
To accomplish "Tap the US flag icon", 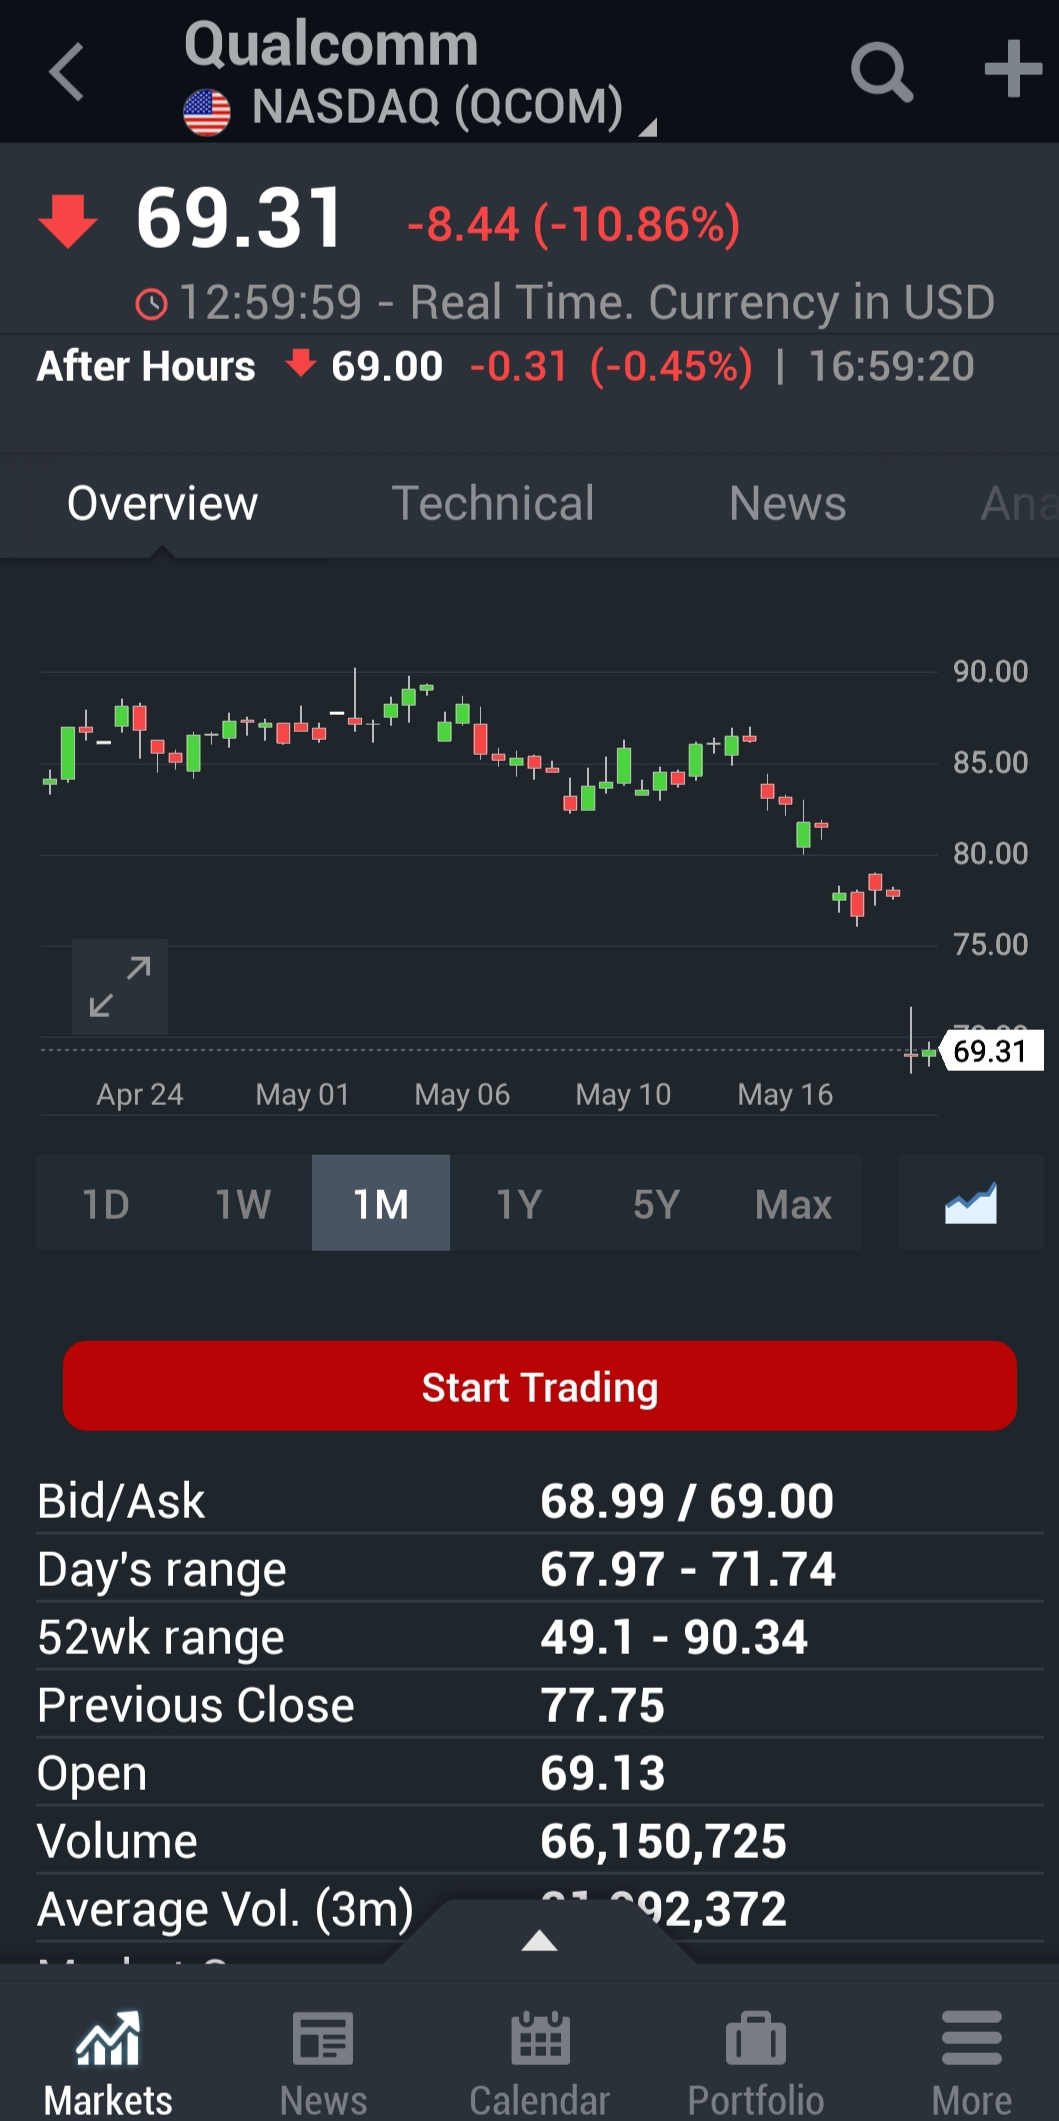I will pyautogui.click(x=207, y=112).
